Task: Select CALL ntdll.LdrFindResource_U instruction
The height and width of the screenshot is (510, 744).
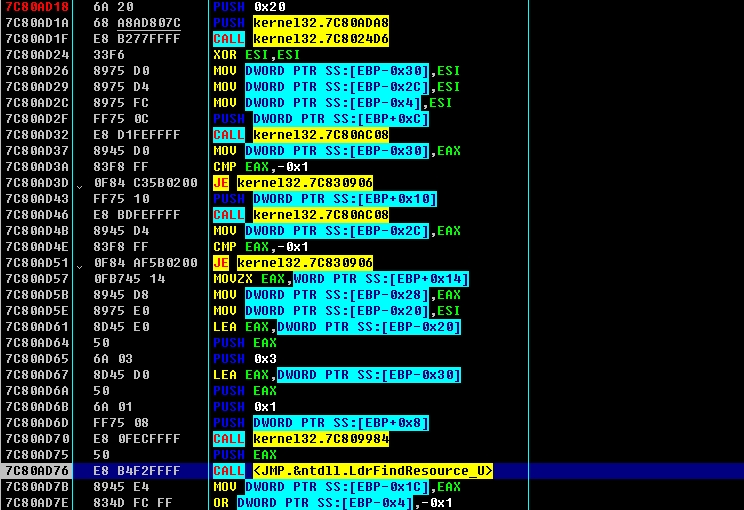Action: tap(353, 471)
